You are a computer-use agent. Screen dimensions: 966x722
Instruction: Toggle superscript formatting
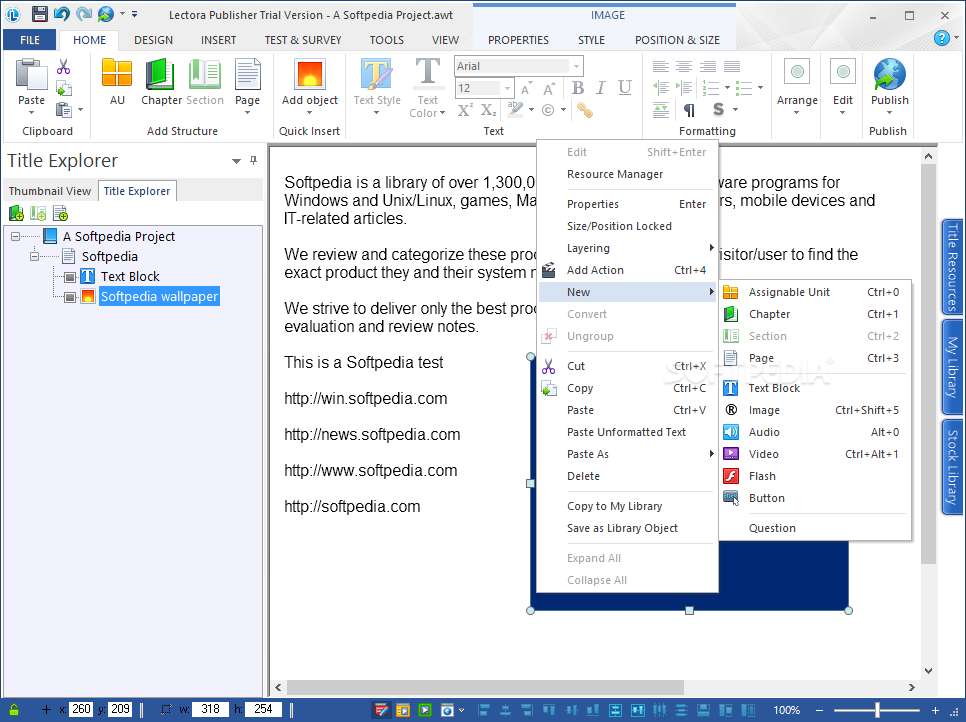tap(465, 110)
